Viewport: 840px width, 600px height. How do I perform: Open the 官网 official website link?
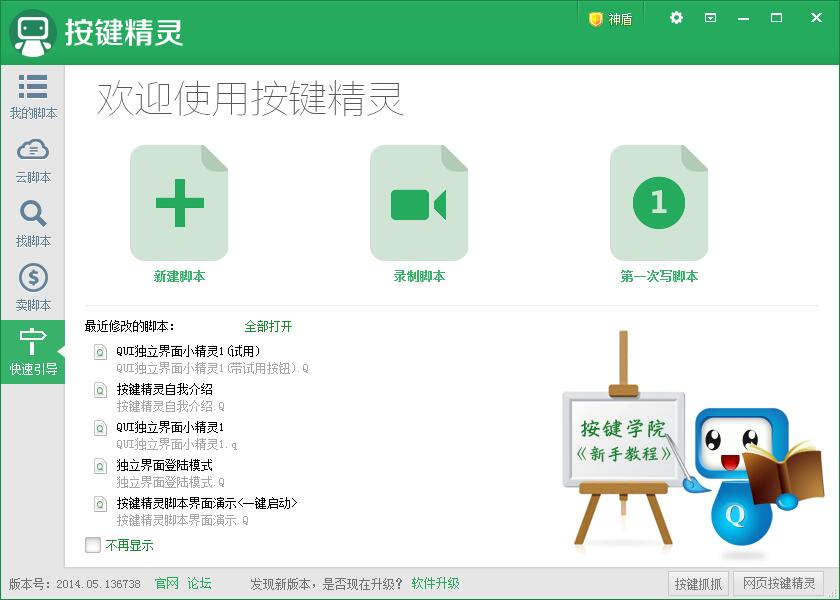pos(166,584)
